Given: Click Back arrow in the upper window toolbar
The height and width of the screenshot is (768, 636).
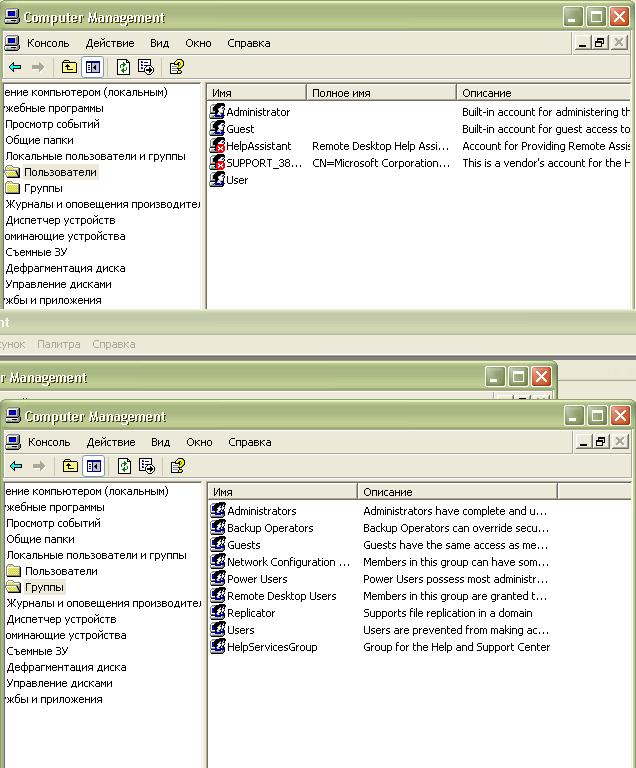Looking at the screenshot, I should coord(15,67).
